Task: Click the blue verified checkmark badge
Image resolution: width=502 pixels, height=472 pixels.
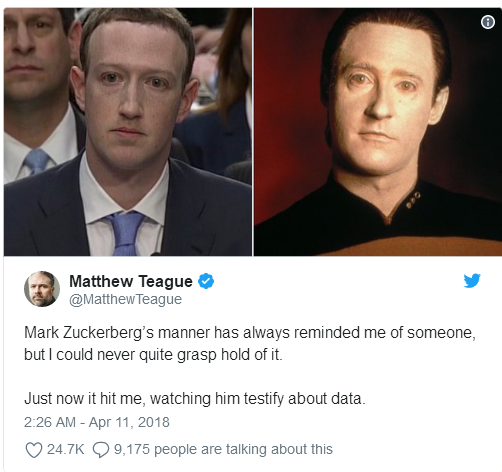Action: [206, 281]
